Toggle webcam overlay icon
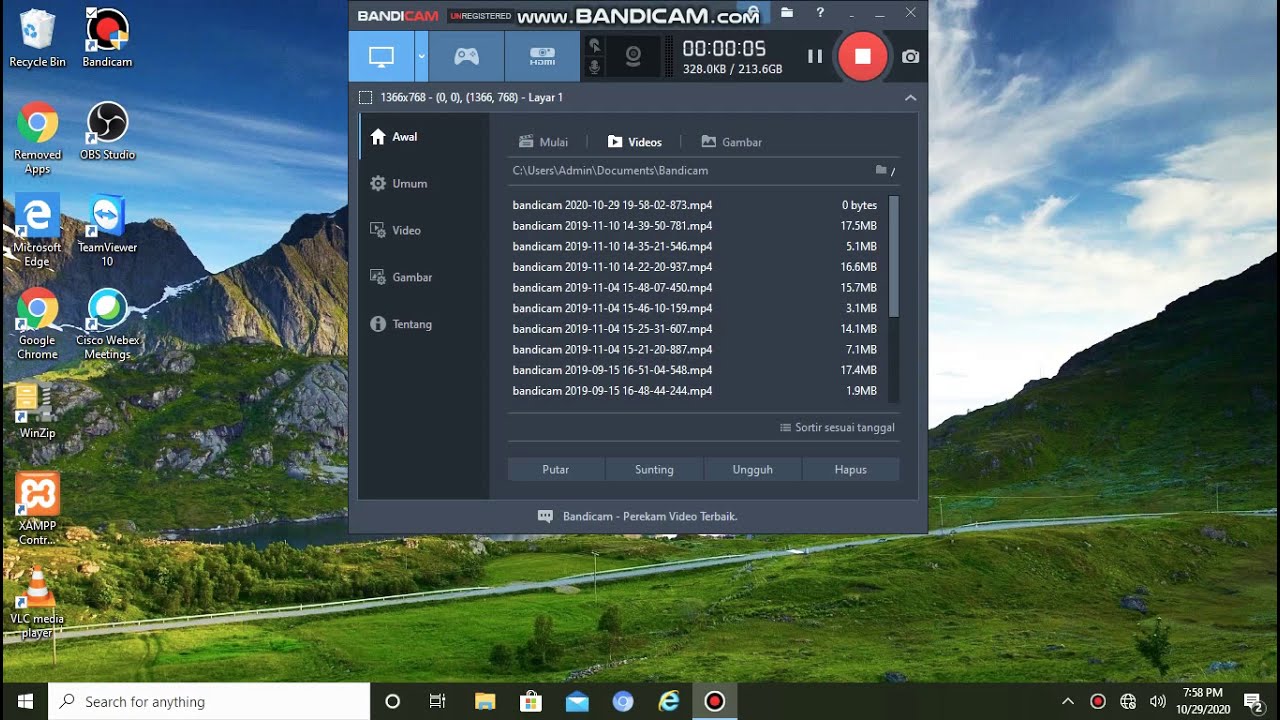 point(633,57)
